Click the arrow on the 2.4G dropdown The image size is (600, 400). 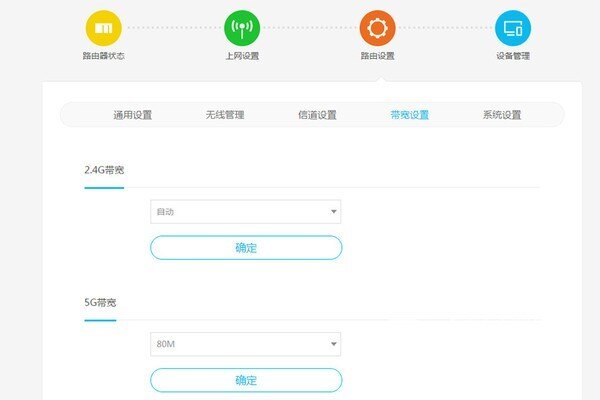click(333, 212)
